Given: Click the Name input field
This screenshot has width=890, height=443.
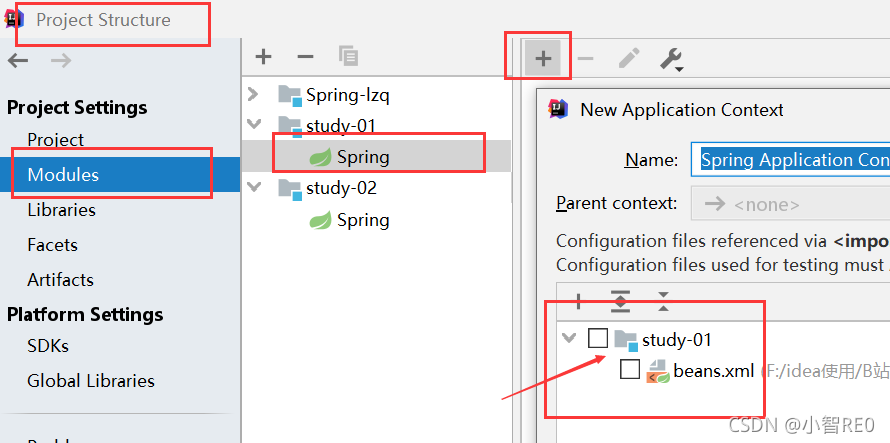Looking at the screenshot, I should (x=790, y=159).
